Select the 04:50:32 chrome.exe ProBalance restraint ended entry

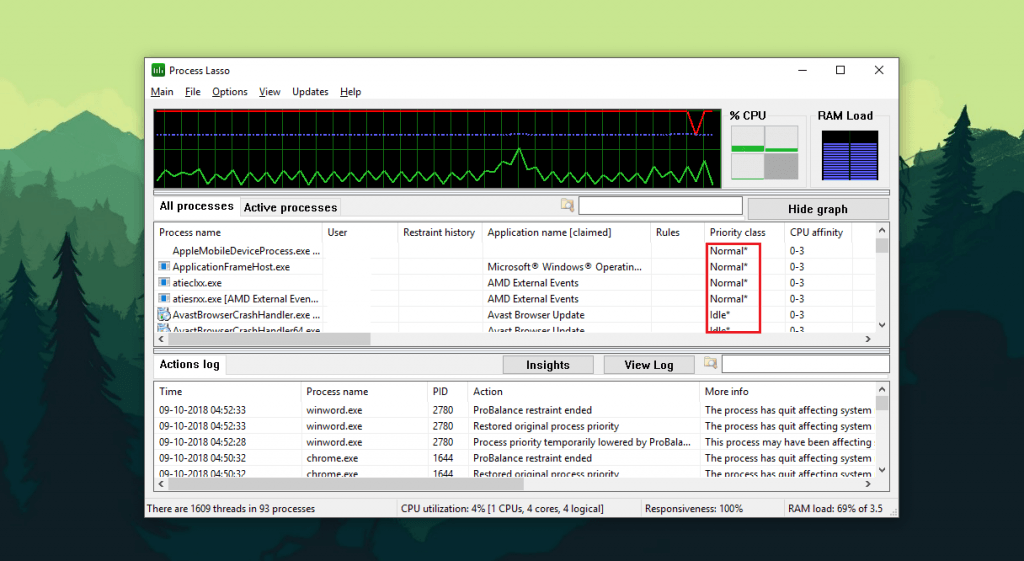(515, 458)
